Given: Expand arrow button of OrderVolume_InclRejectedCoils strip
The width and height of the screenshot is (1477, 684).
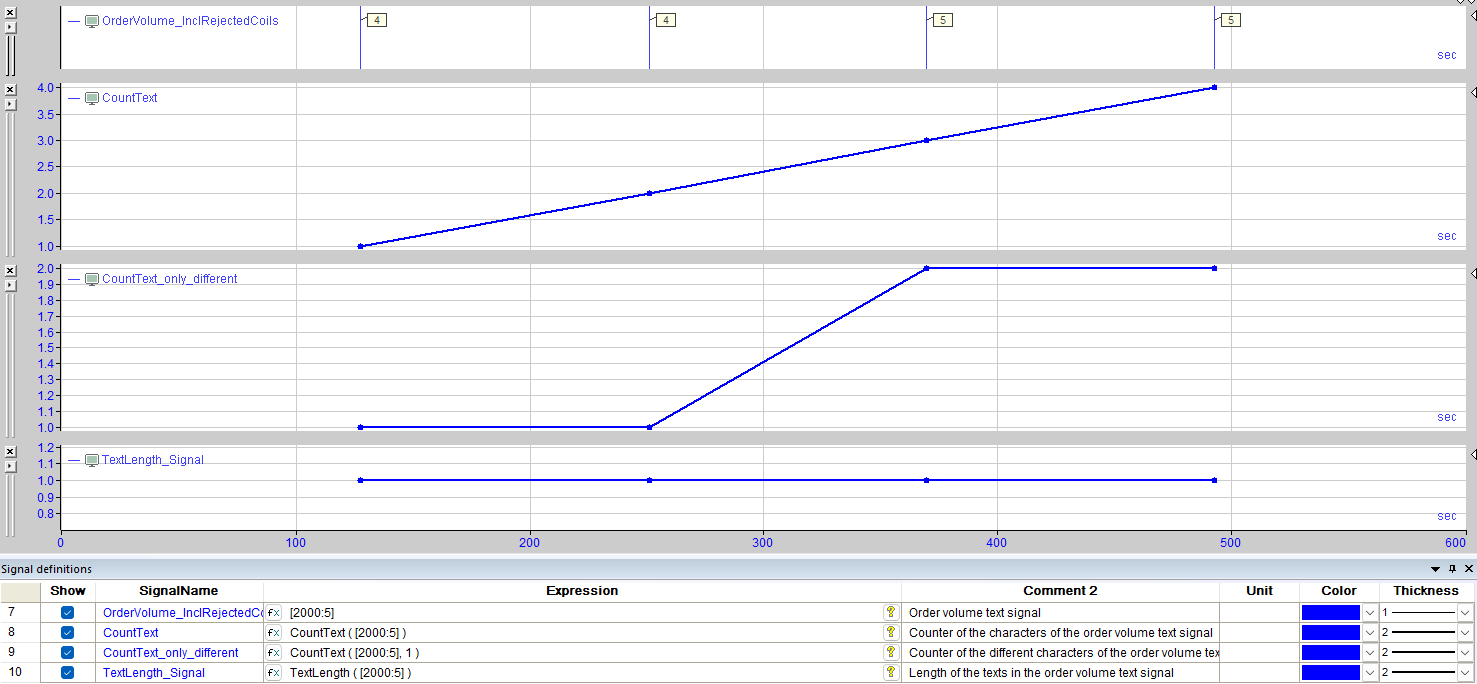Looking at the screenshot, I should (x=10, y=27).
